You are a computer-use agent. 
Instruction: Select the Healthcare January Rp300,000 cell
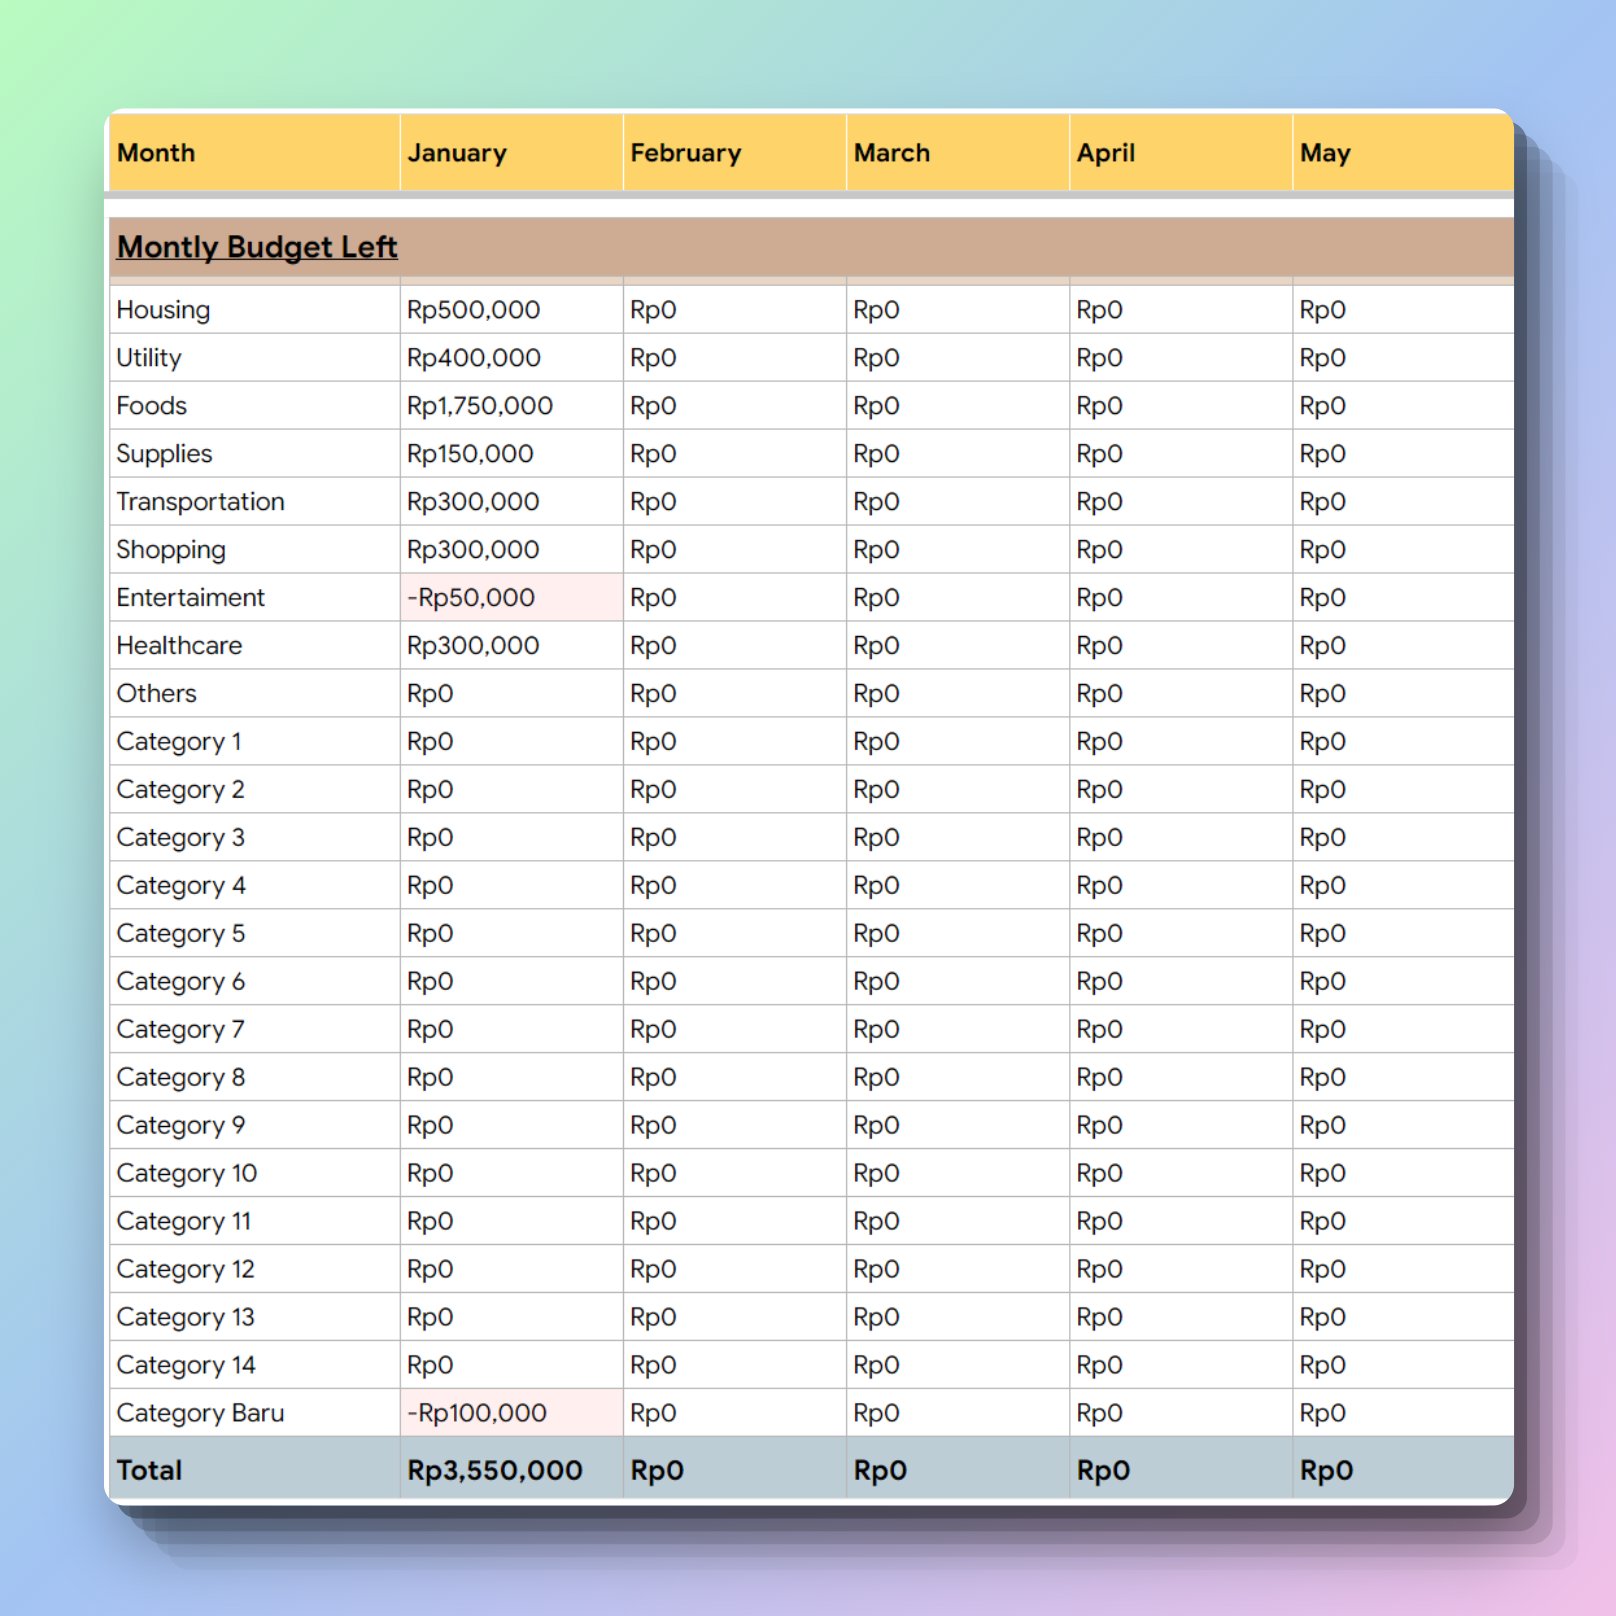(x=474, y=645)
